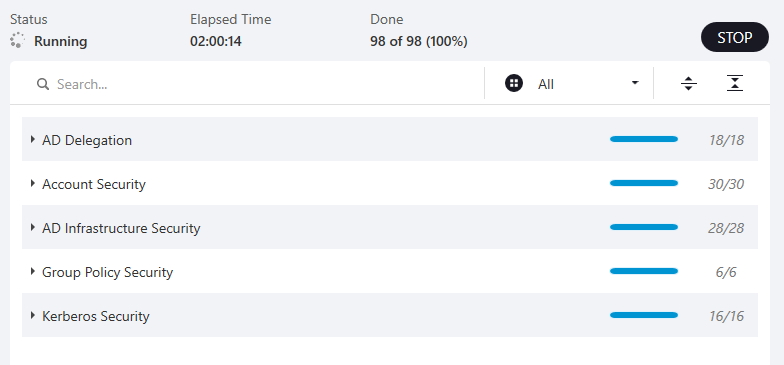Expand the AD Delegation category
Image resolution: width=784 pixels, height=365 pixels.
pyautogui.click(x=32, y=140)
